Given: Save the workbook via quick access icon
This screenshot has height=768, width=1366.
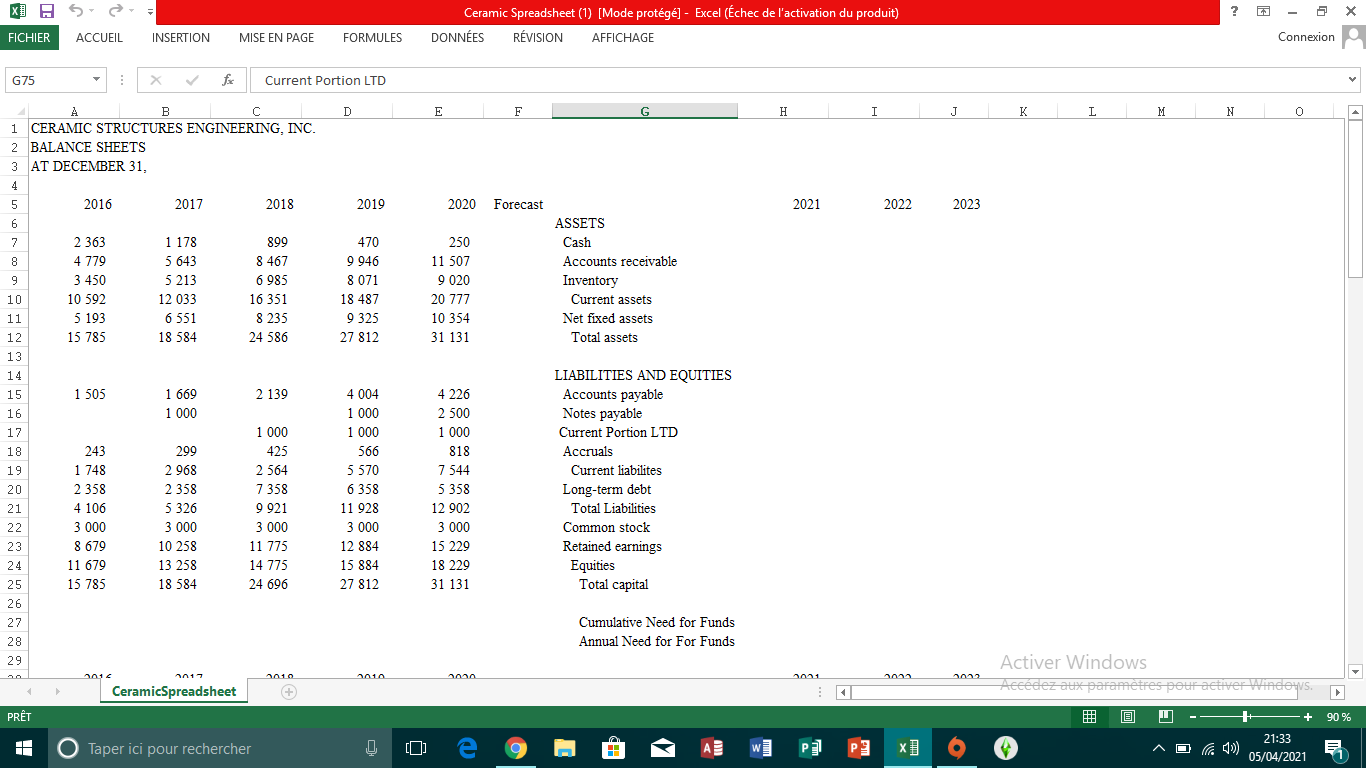Looking at the screenshot, I should click(x=46, y=12).
